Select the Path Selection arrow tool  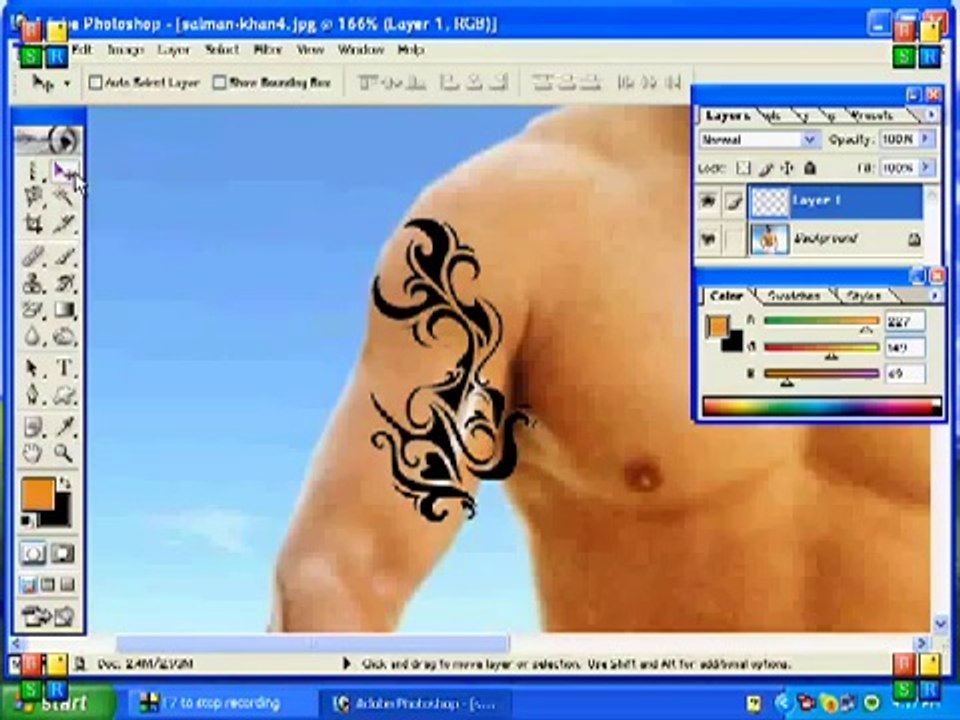[x=33, y=368]
